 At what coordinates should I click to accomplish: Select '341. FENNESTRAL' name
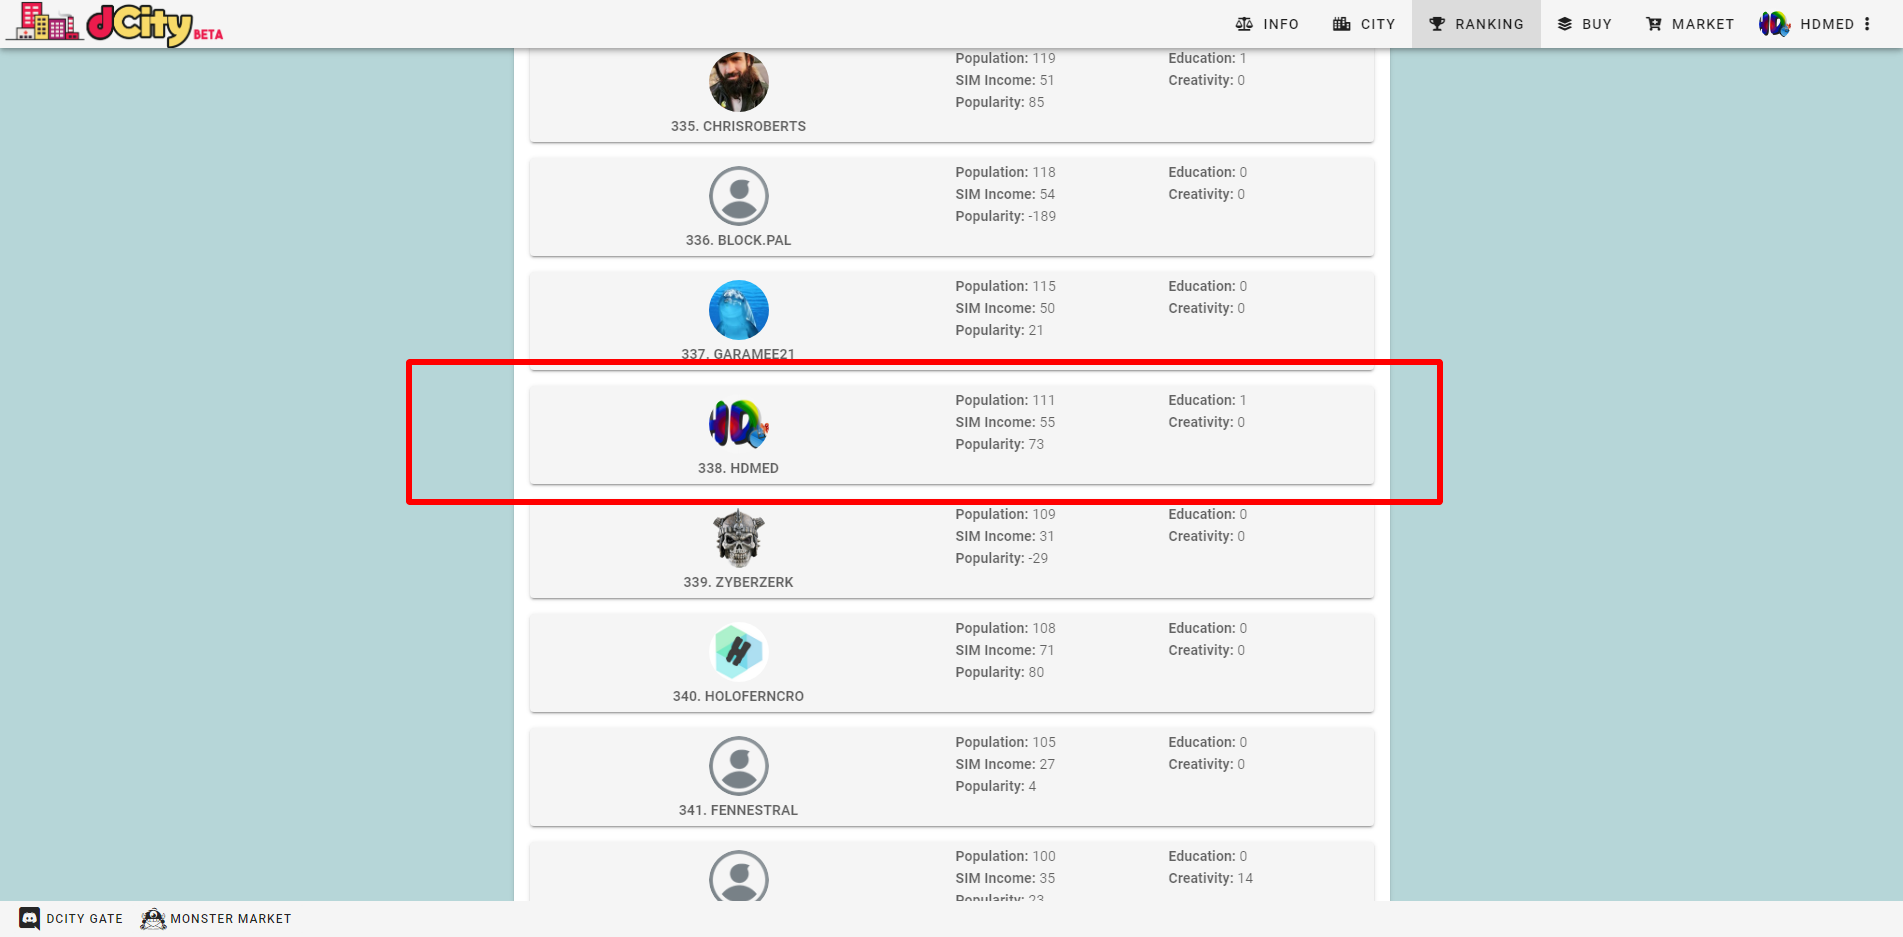(x=739, y=810)
